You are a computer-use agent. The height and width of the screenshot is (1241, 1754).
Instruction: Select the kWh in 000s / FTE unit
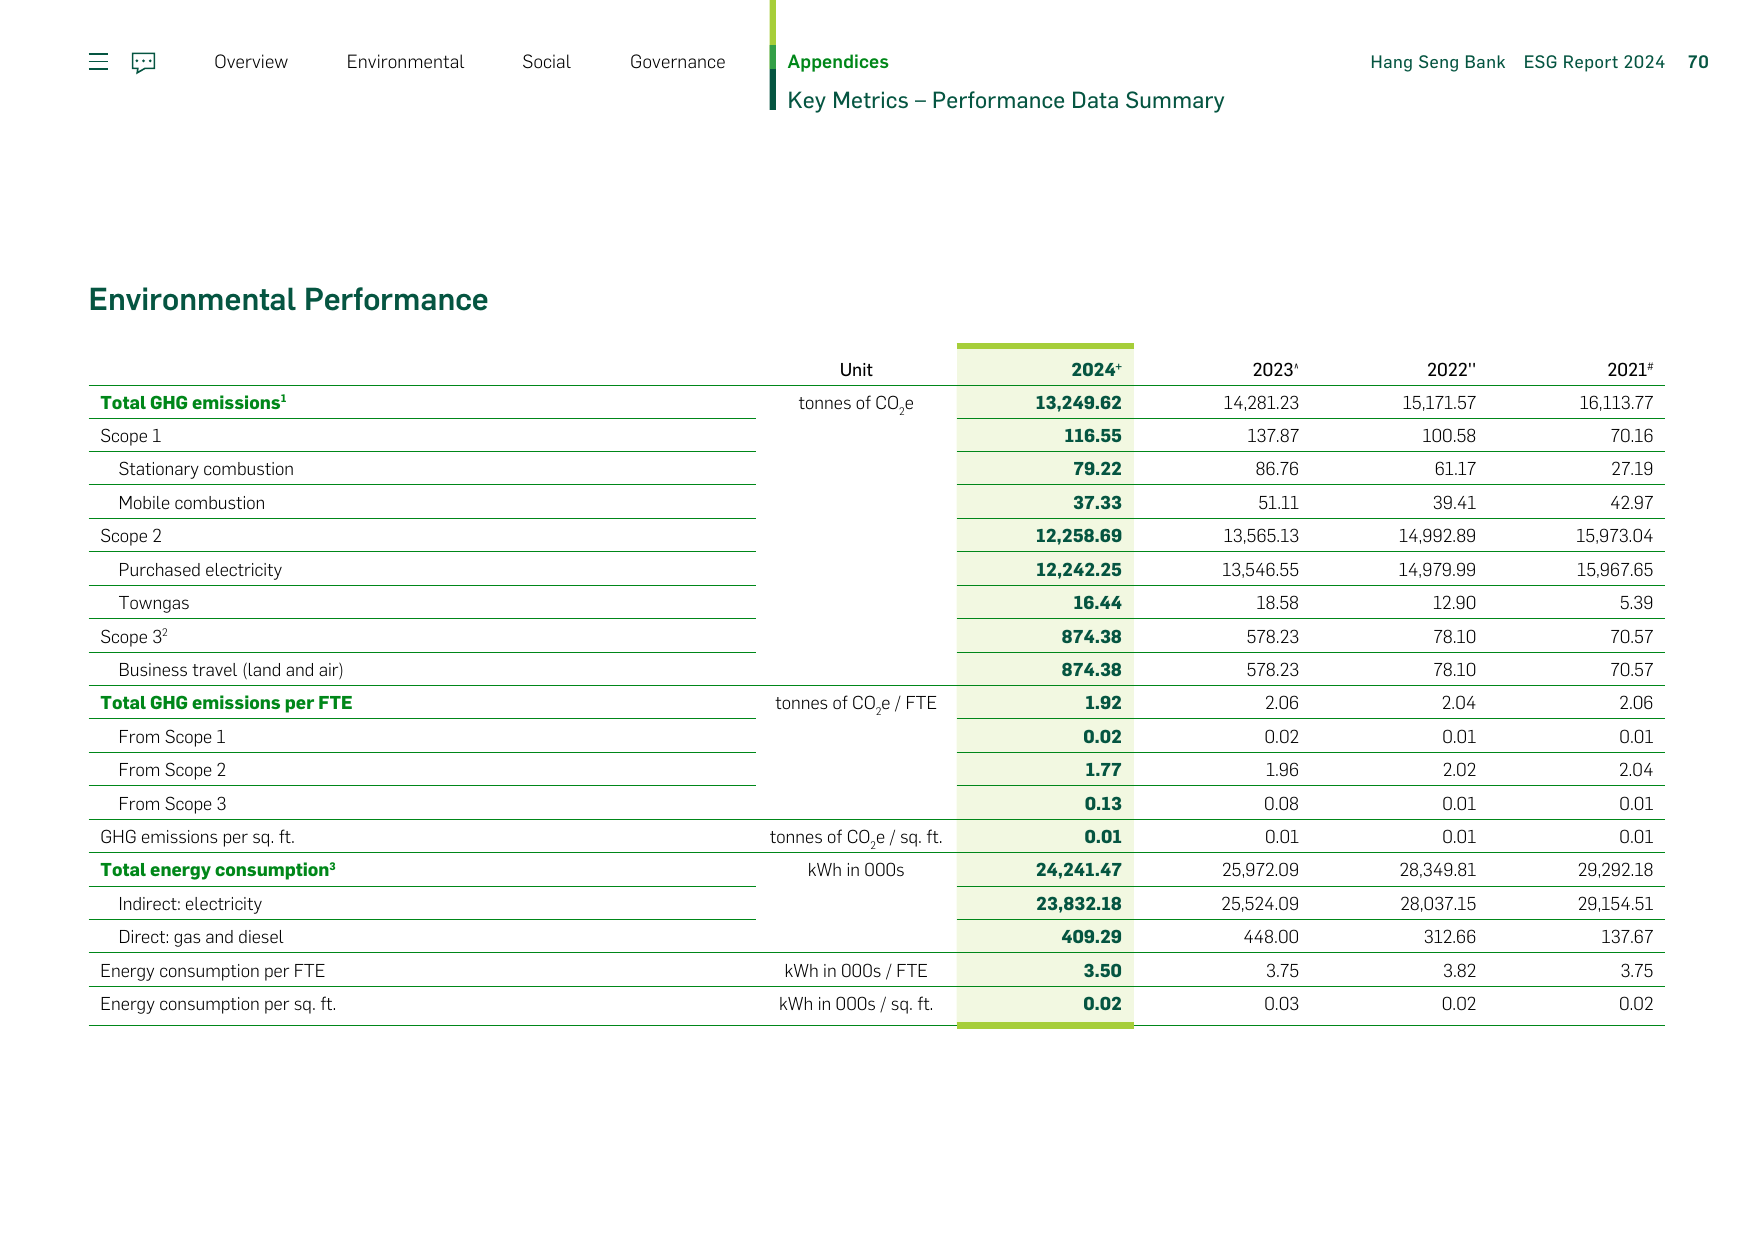856,971
